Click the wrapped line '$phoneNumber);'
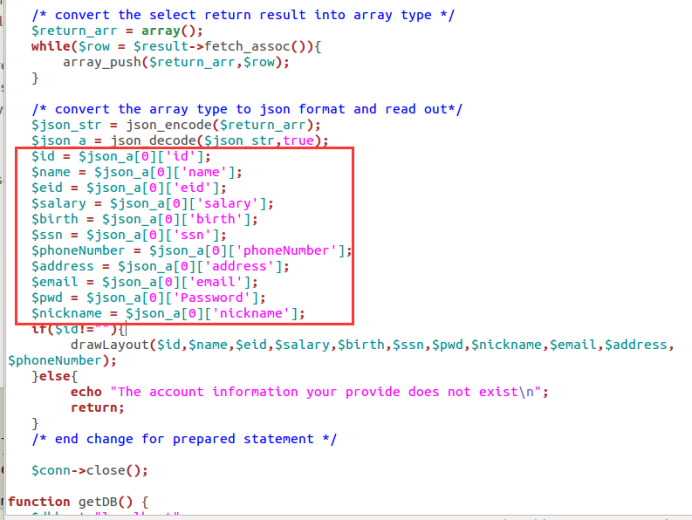This screenshot has height=520, width=692. coord(62,361)
